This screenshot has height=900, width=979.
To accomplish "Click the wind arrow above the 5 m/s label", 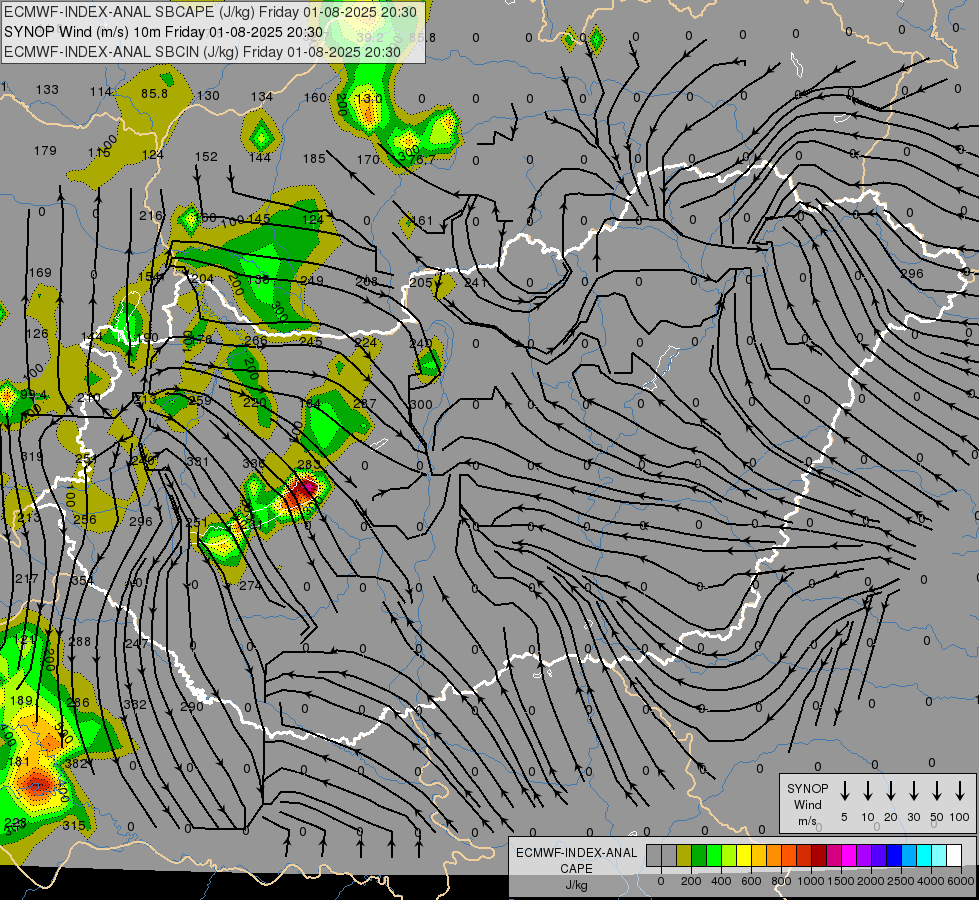I will click(x=844, y=790).
